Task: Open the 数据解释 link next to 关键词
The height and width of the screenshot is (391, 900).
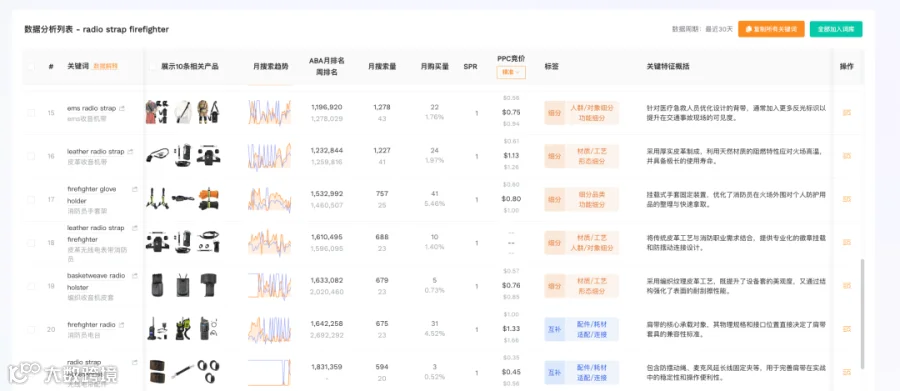Action: click(106, 67)
